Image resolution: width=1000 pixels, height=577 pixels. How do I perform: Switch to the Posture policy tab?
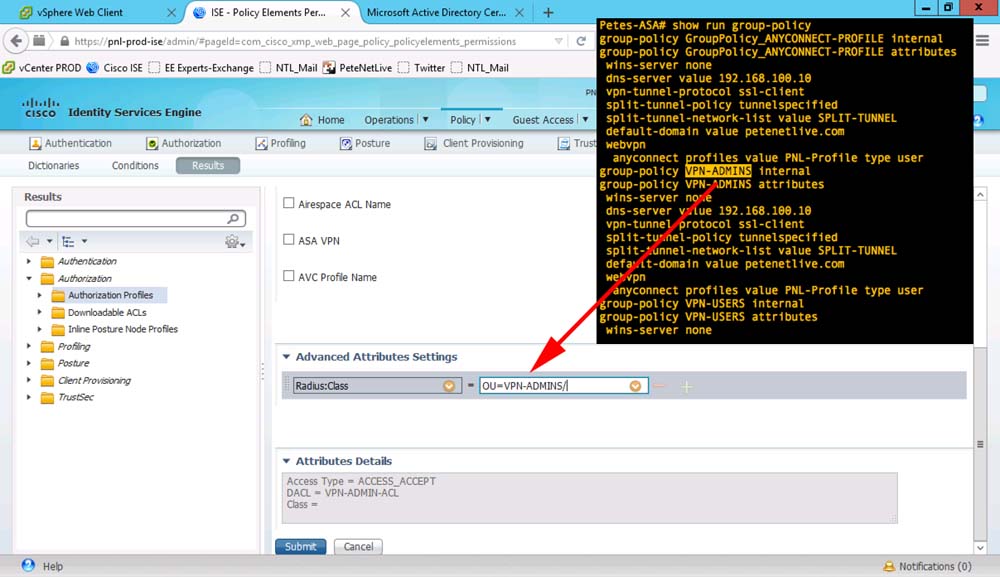pos(365,143)
